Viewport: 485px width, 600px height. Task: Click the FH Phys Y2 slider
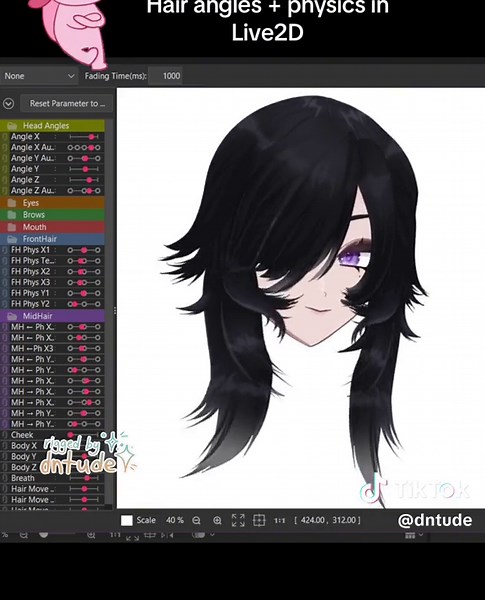click(x=84, y=304)
